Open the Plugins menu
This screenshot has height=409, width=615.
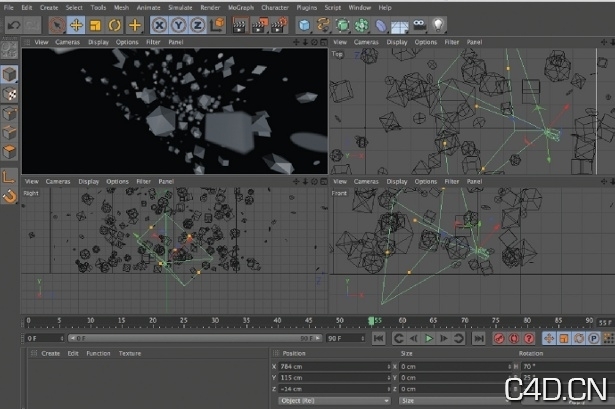[306, 7]
